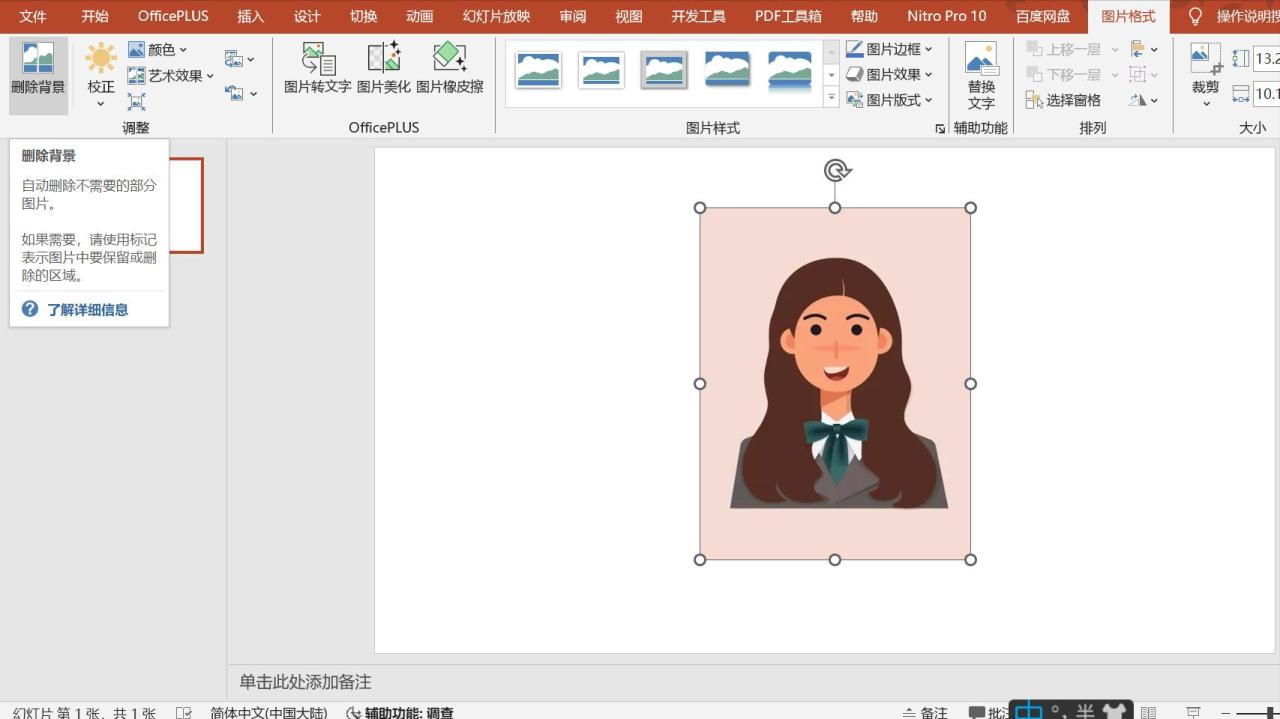This screenshot has height=719, width=1280.
Task: Select the first picture style thumbnail
Action: coord(538,70)
